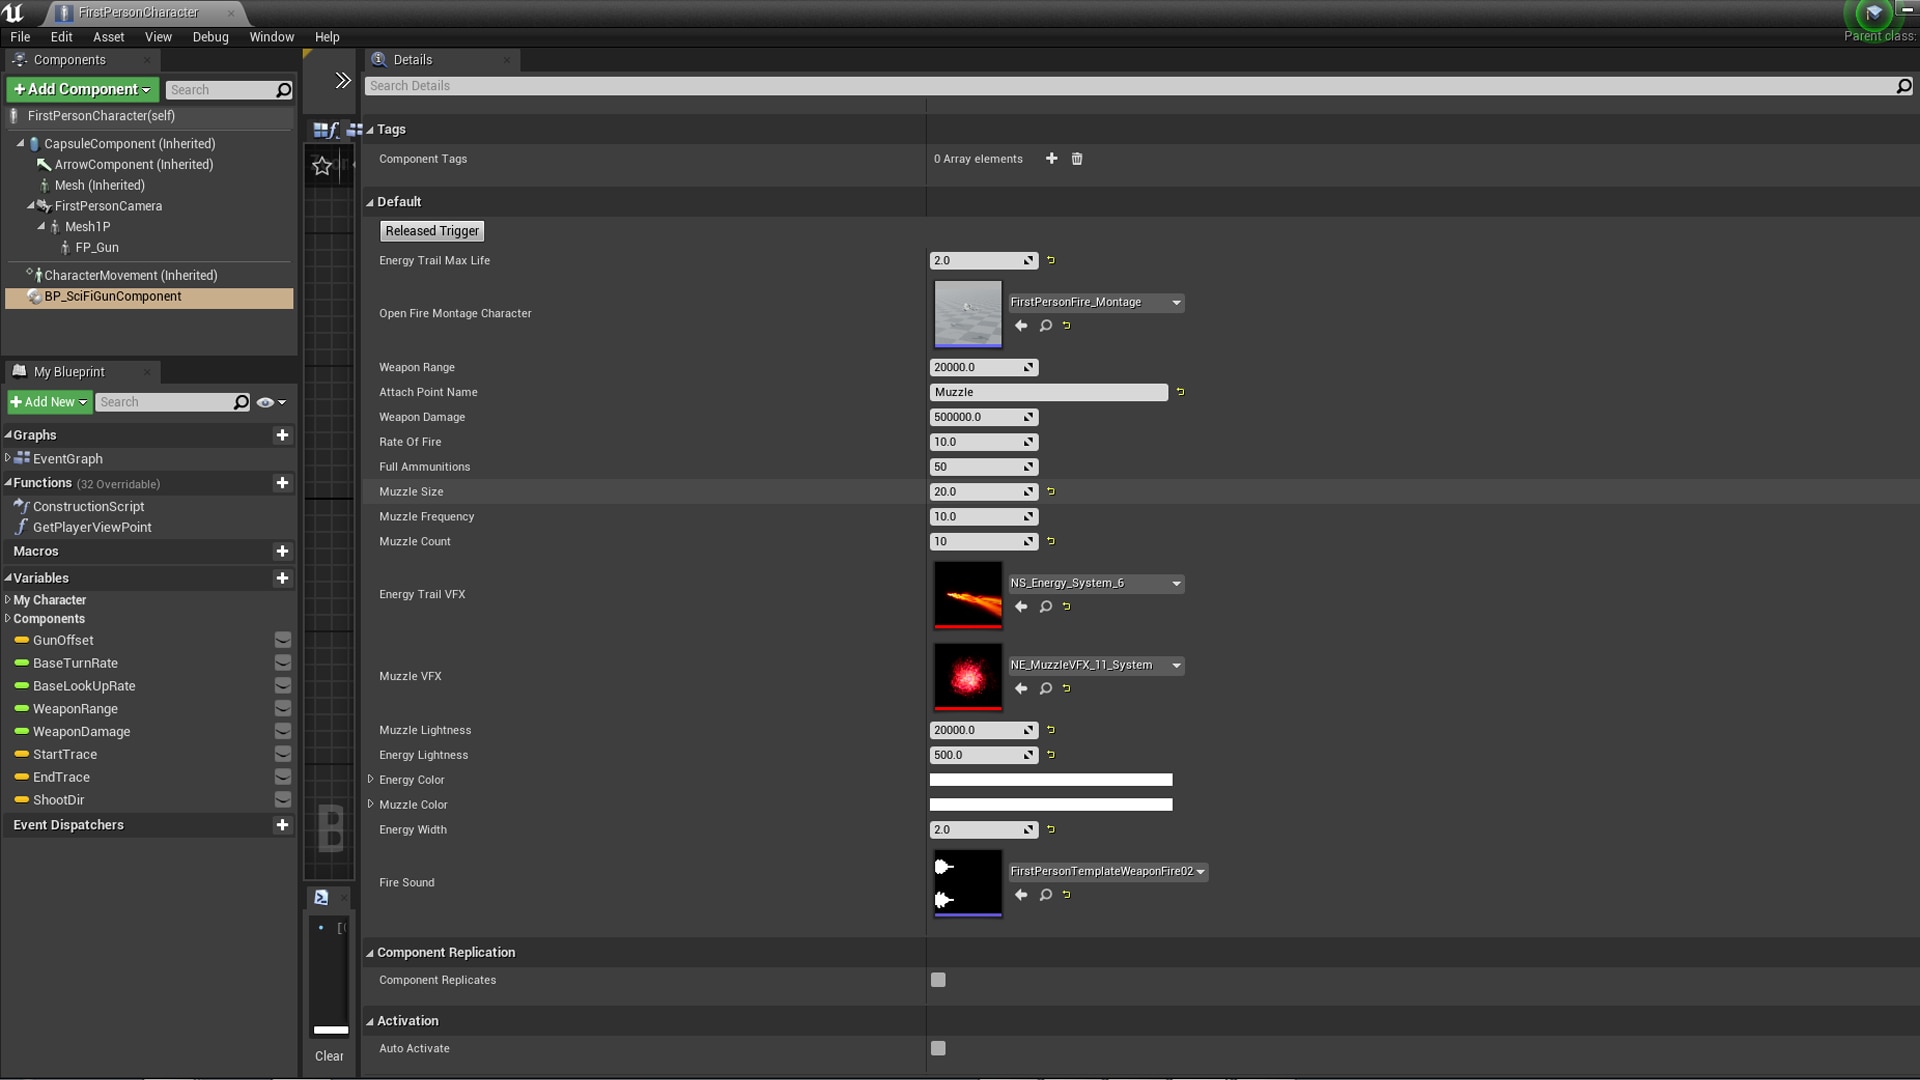Expand the collapsed panel with double chevron
Image resolution: width=1920 pixels, height=1080 pixels.
point(343,81)
